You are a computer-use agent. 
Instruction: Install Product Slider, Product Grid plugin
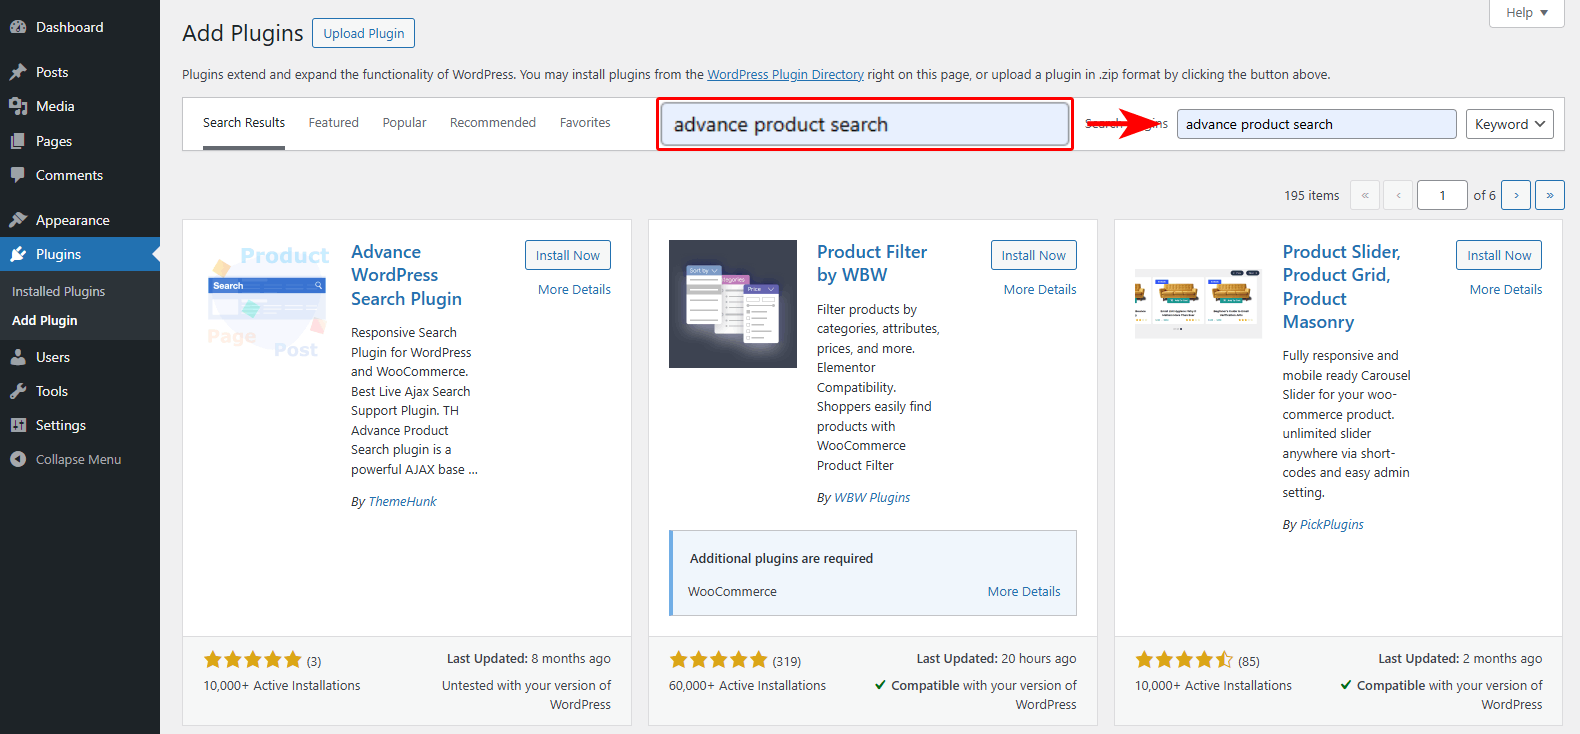coord(1499,255)
